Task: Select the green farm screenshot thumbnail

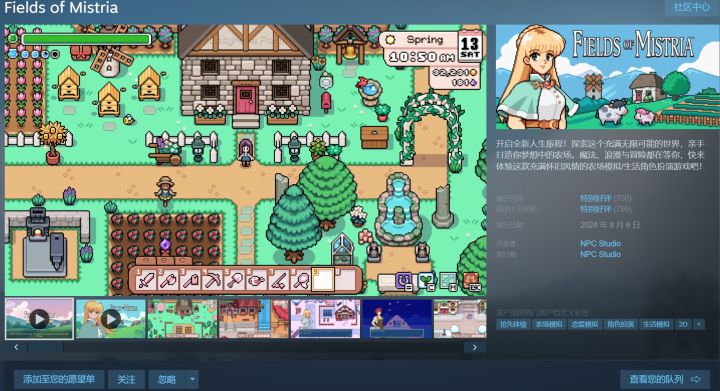Action: pyautogui.click(x=182, y=318)
